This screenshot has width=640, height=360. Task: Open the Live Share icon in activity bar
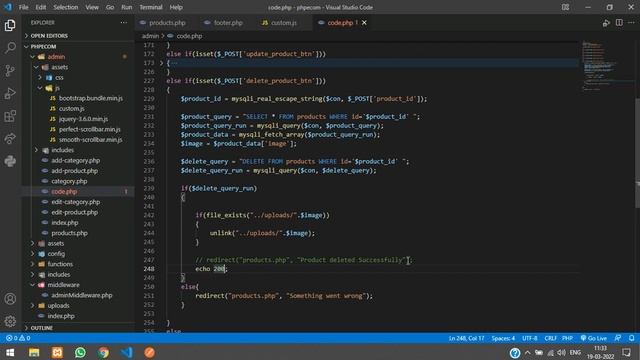tap(10, 139)
